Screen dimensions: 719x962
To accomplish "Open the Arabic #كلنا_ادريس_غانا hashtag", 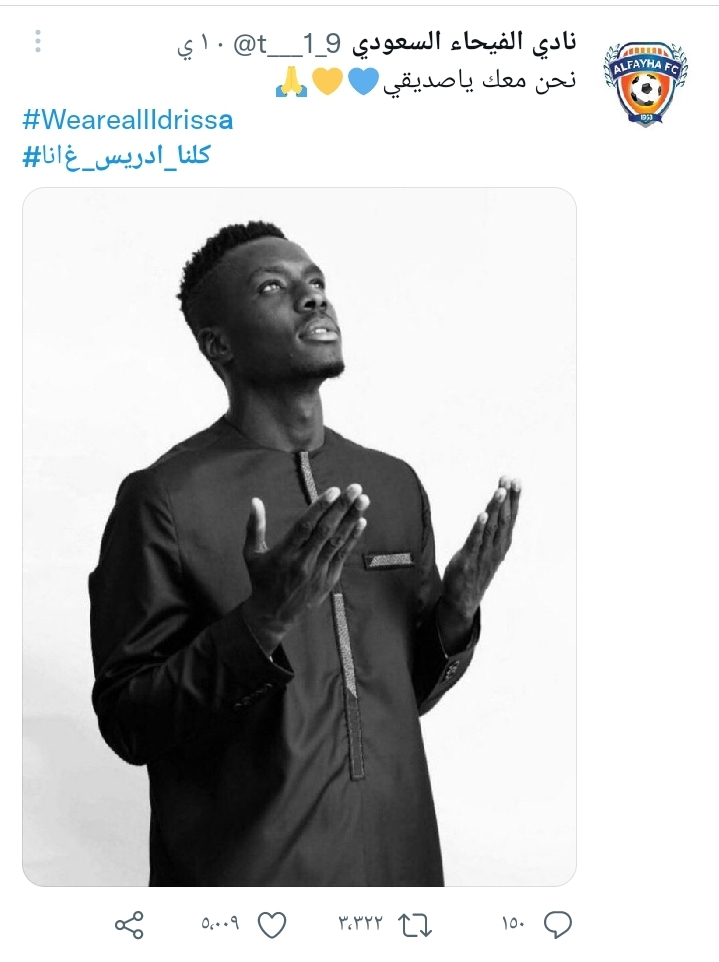I will [x=117, y=156].
